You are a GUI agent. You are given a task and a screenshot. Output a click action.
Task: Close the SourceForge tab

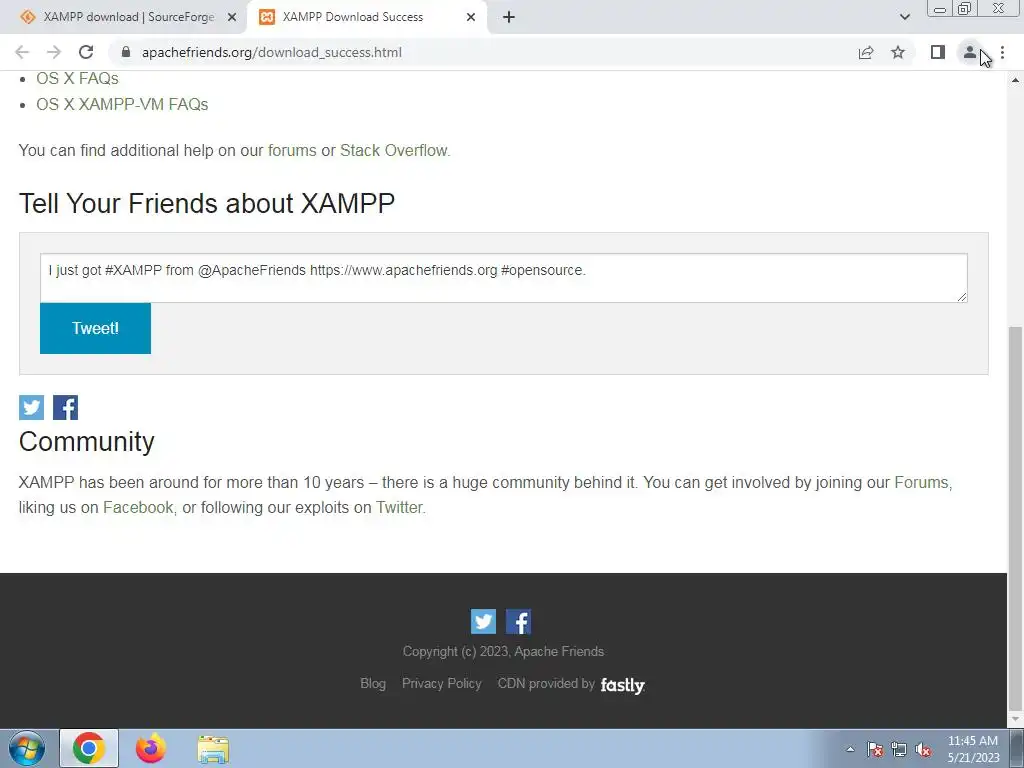(x=232, y=17)
